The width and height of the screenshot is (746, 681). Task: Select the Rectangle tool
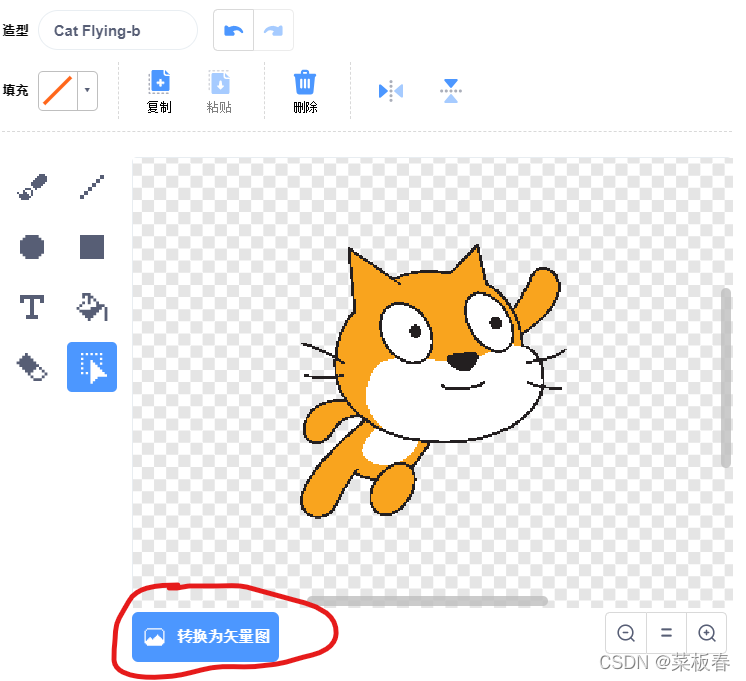(x=92, y=247)
